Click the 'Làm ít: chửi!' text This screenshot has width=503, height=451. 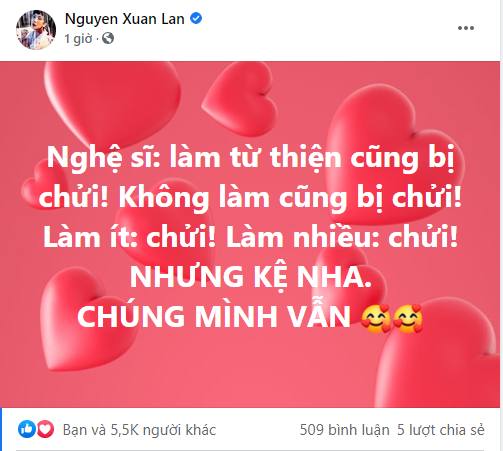(130, 237)
